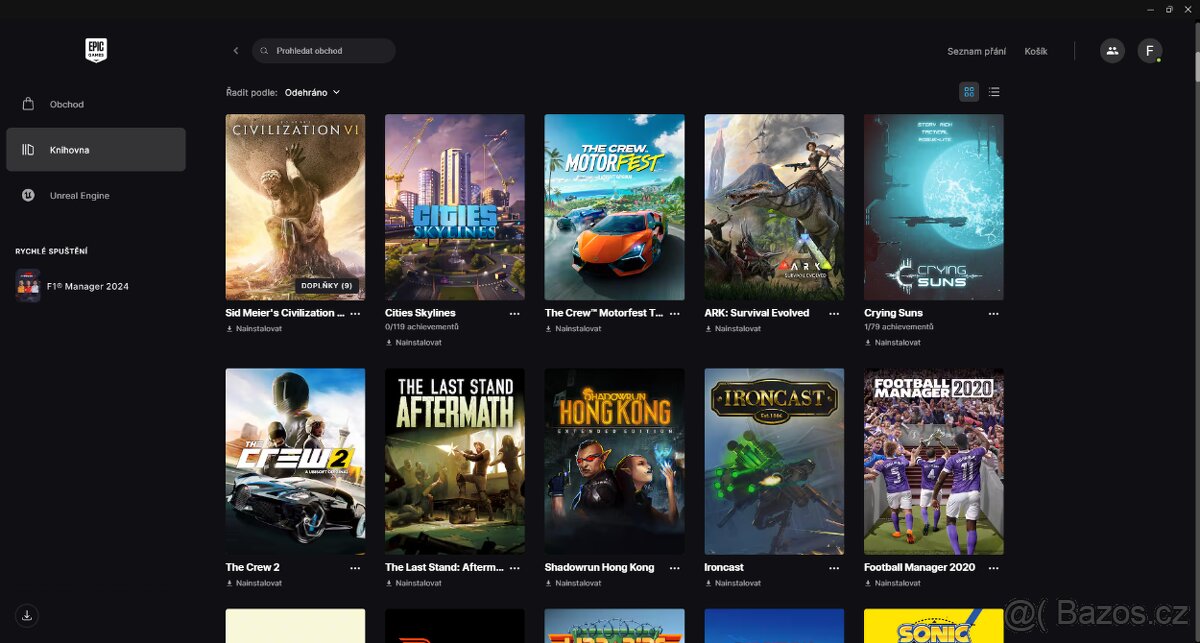This screenshot has width=1200, height=643.
Task: Open options menu for Ironcast
Action: point(834,567)
